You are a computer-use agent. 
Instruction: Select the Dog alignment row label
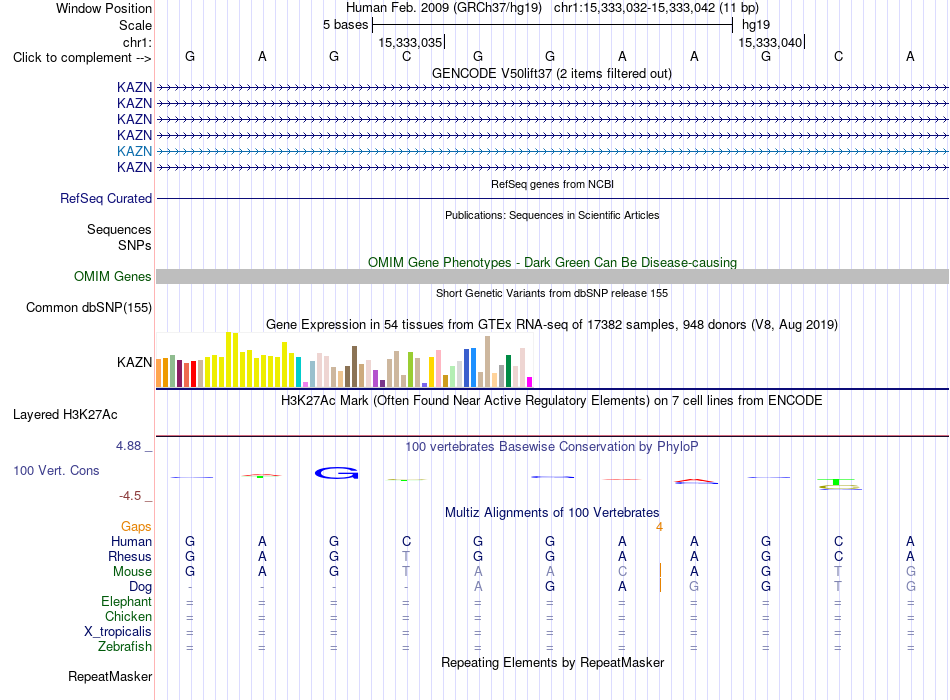(141, 587)
